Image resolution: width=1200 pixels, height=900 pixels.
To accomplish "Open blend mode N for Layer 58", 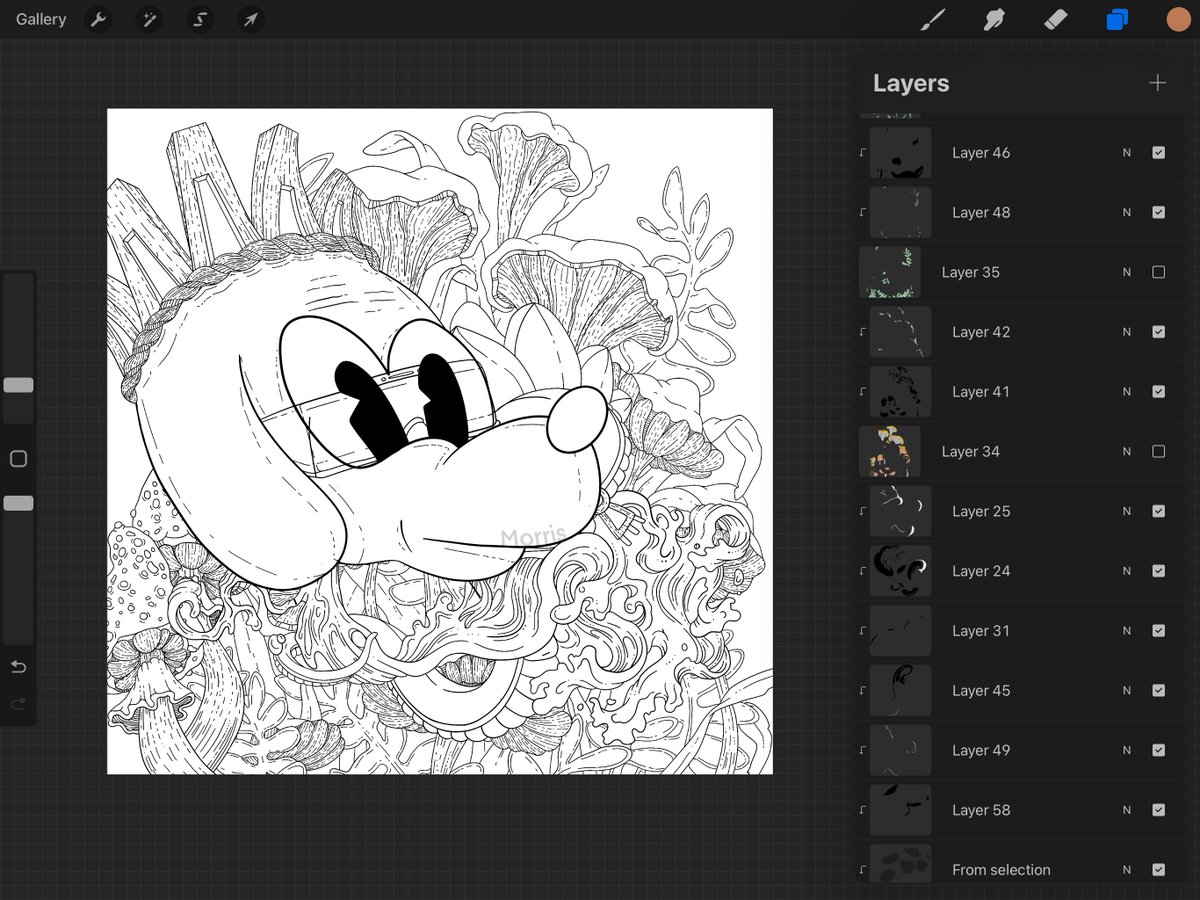I will coord(1127,810).
